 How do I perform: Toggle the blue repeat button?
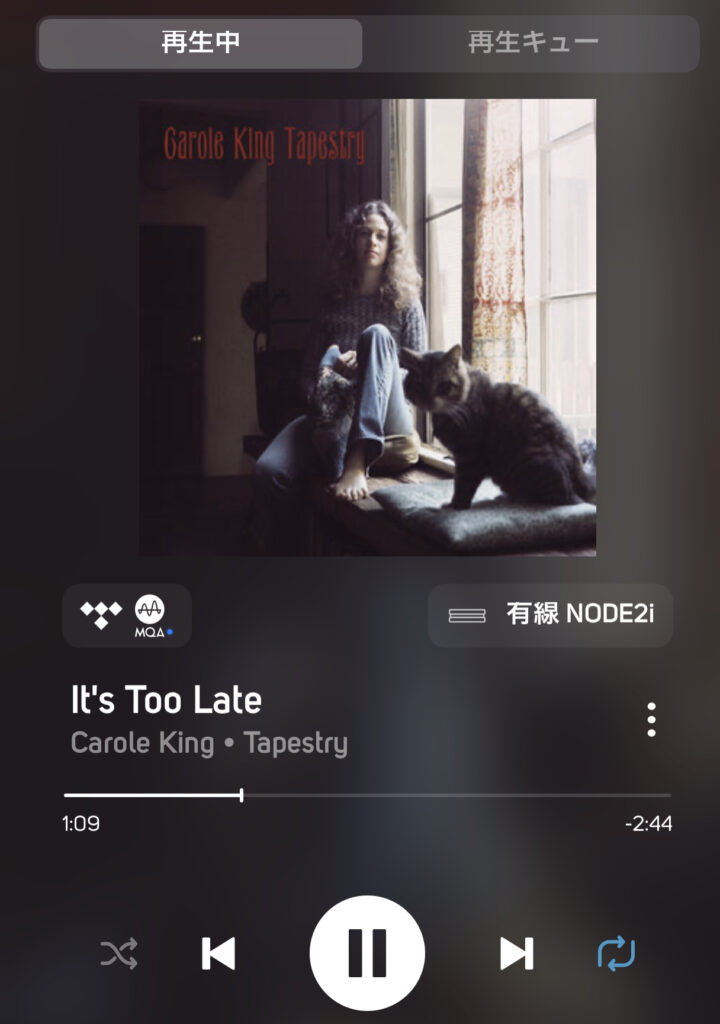(x=616, y=953)
